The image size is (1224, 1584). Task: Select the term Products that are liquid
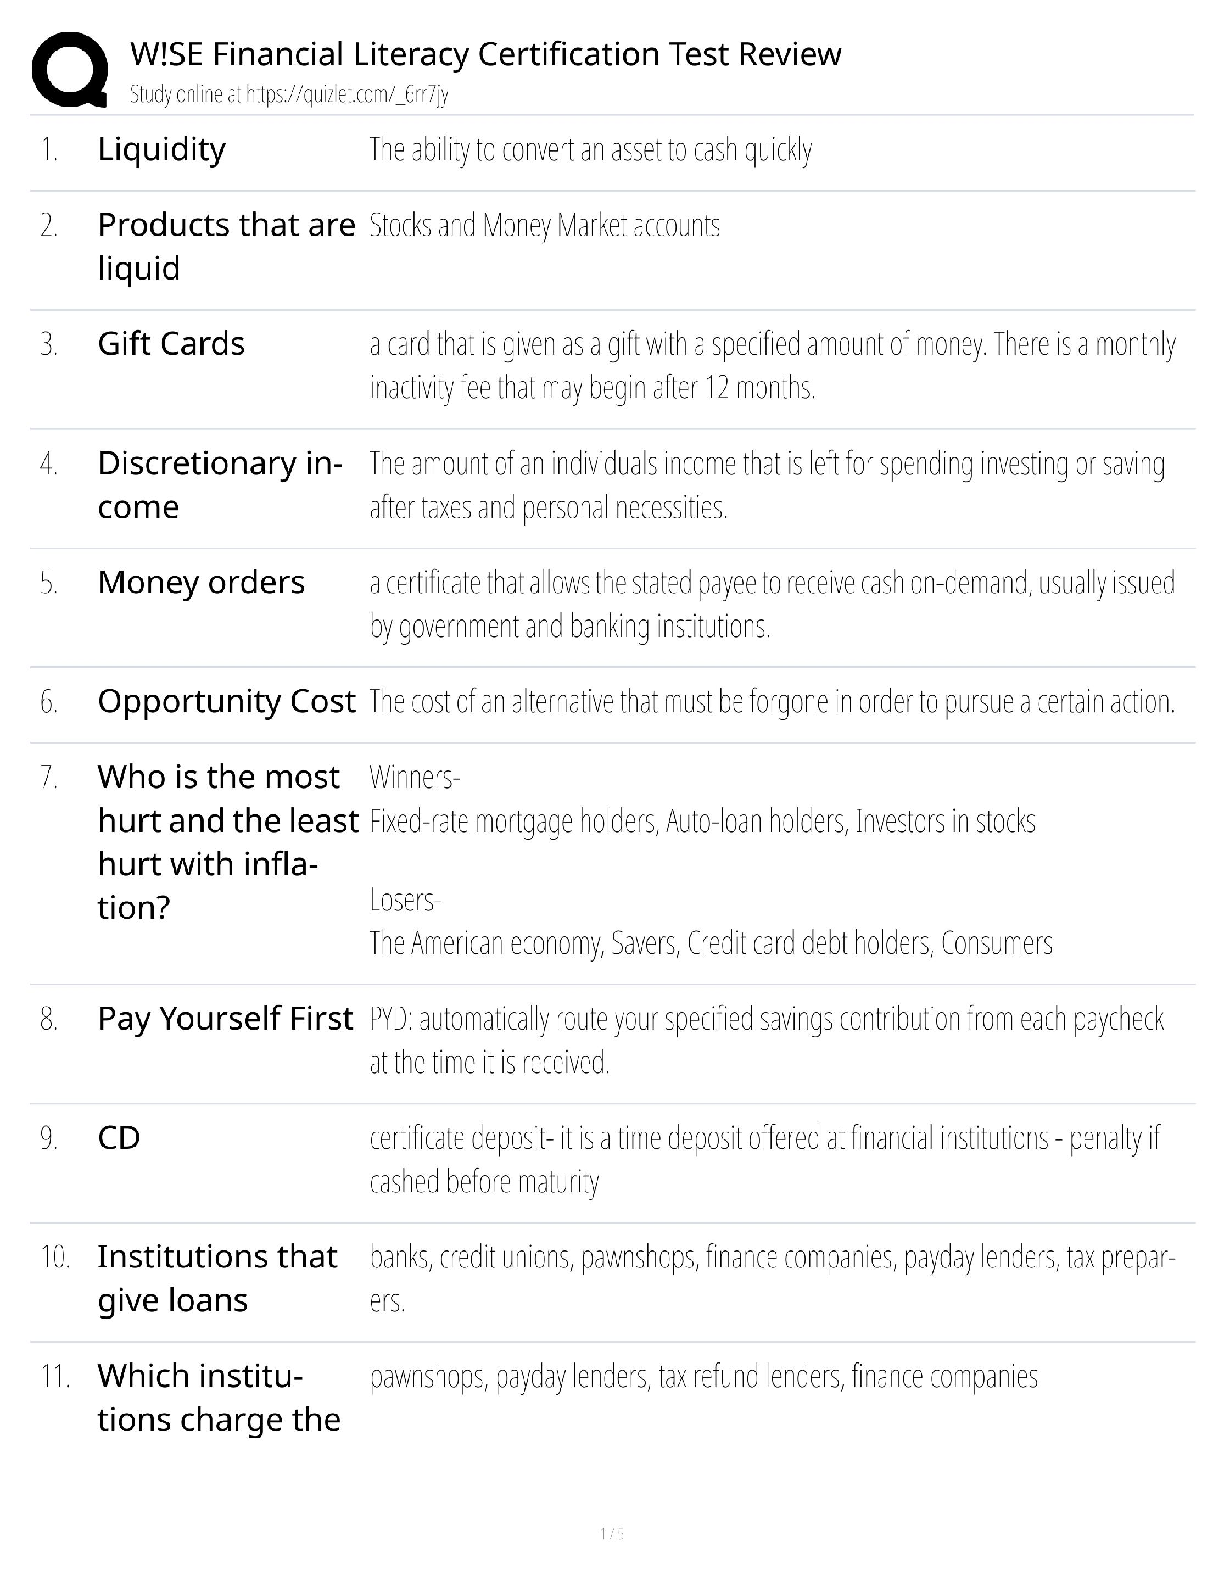(x=226, y=247)
